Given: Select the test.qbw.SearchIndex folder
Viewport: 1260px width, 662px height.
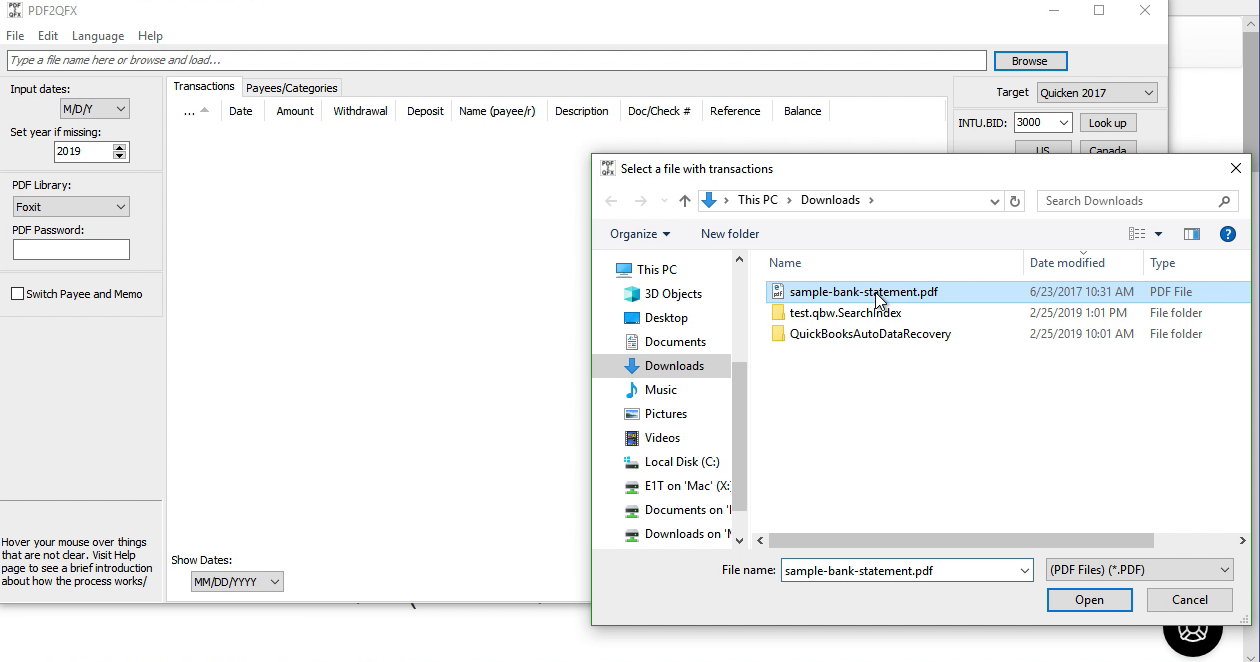Looking at the screenshot, I should pyautogui.click(x=845, y=313).
